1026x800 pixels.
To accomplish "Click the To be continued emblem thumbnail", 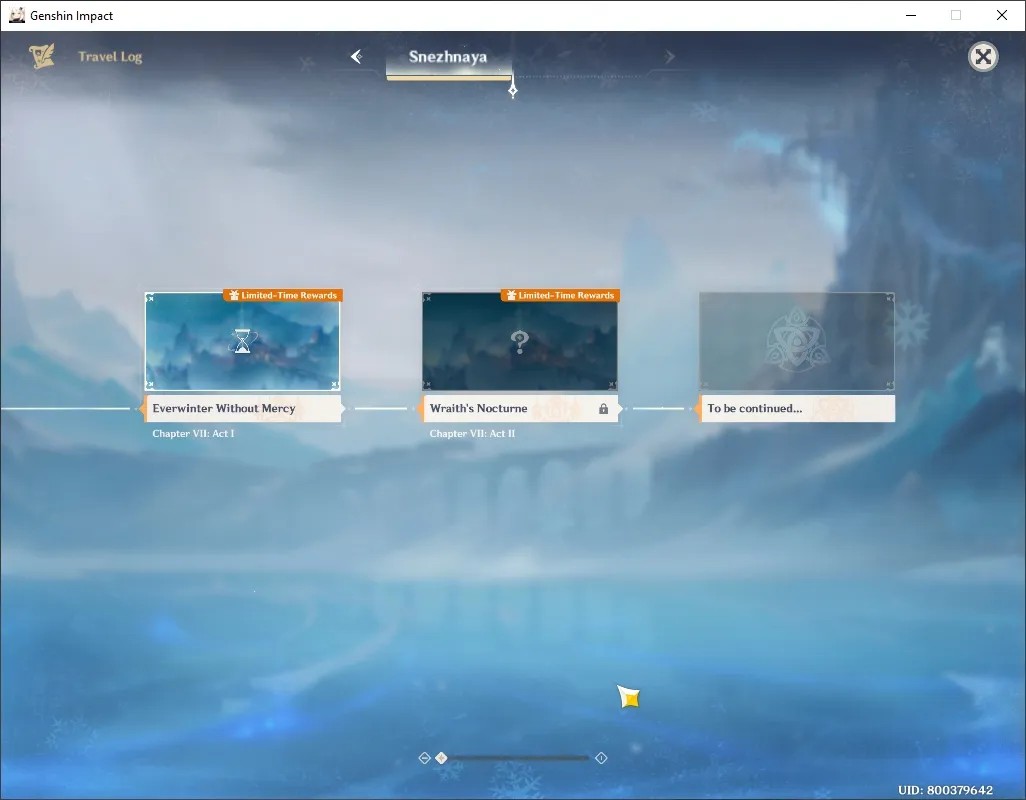I will (797, 341).
